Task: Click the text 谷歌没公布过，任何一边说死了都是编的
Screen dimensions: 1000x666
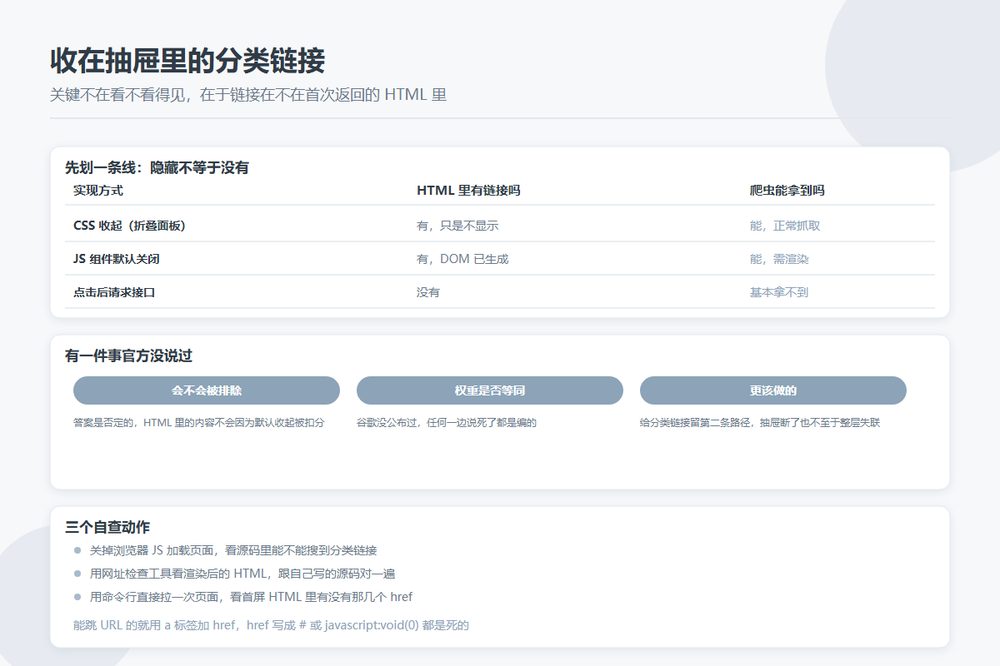Action: [x=446, y=422]
